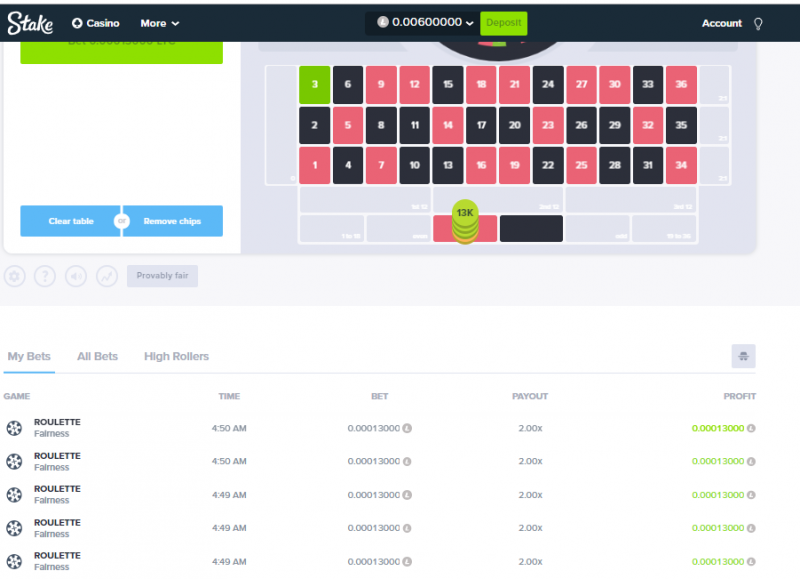Click LTC coin icon beside first bet amount
This screenshot has width=800, height=579.
pyautogui.click(x=407, y=428)
